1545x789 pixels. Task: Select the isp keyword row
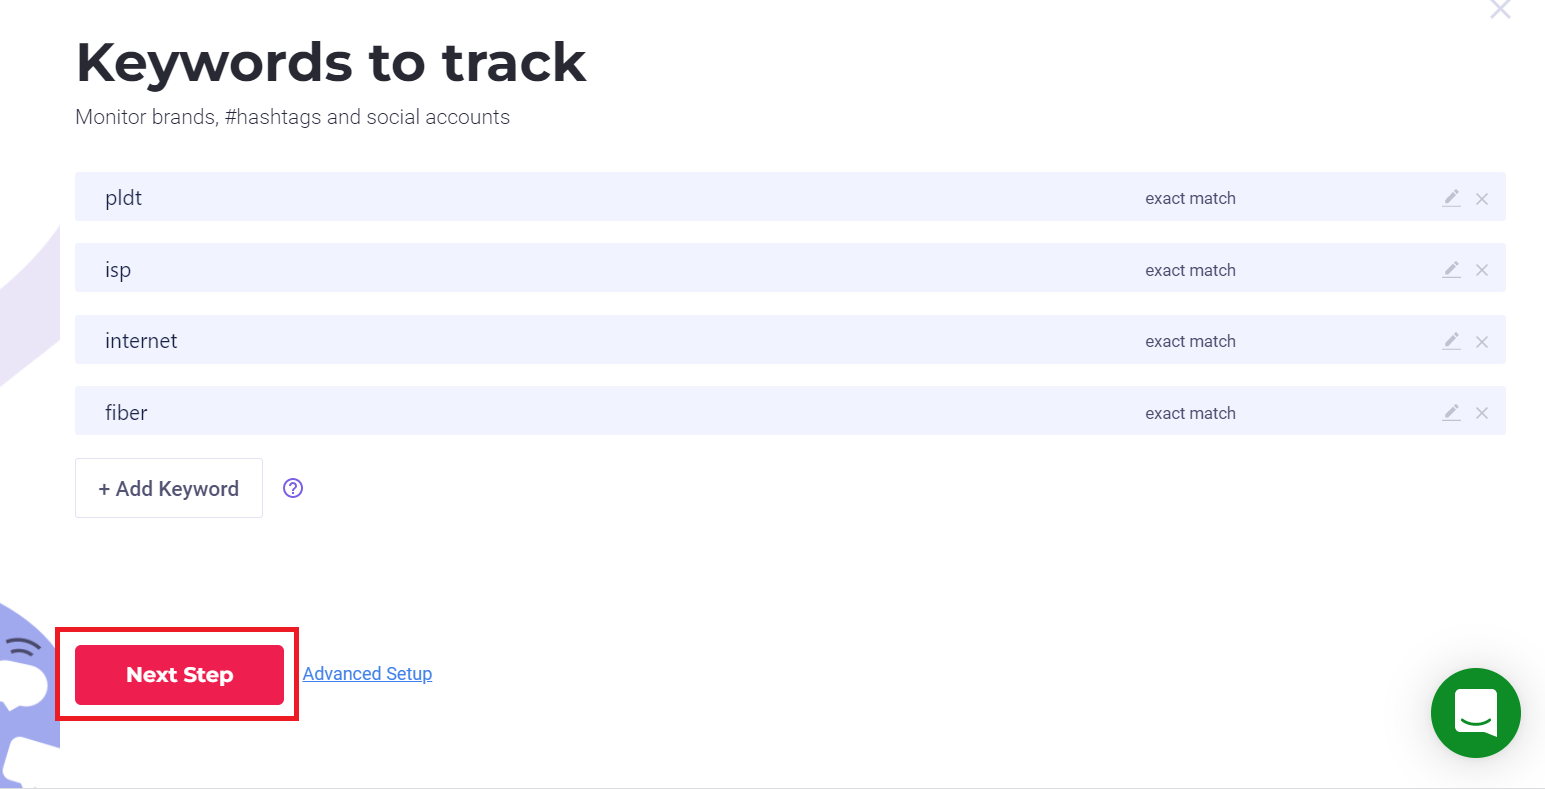790,268
